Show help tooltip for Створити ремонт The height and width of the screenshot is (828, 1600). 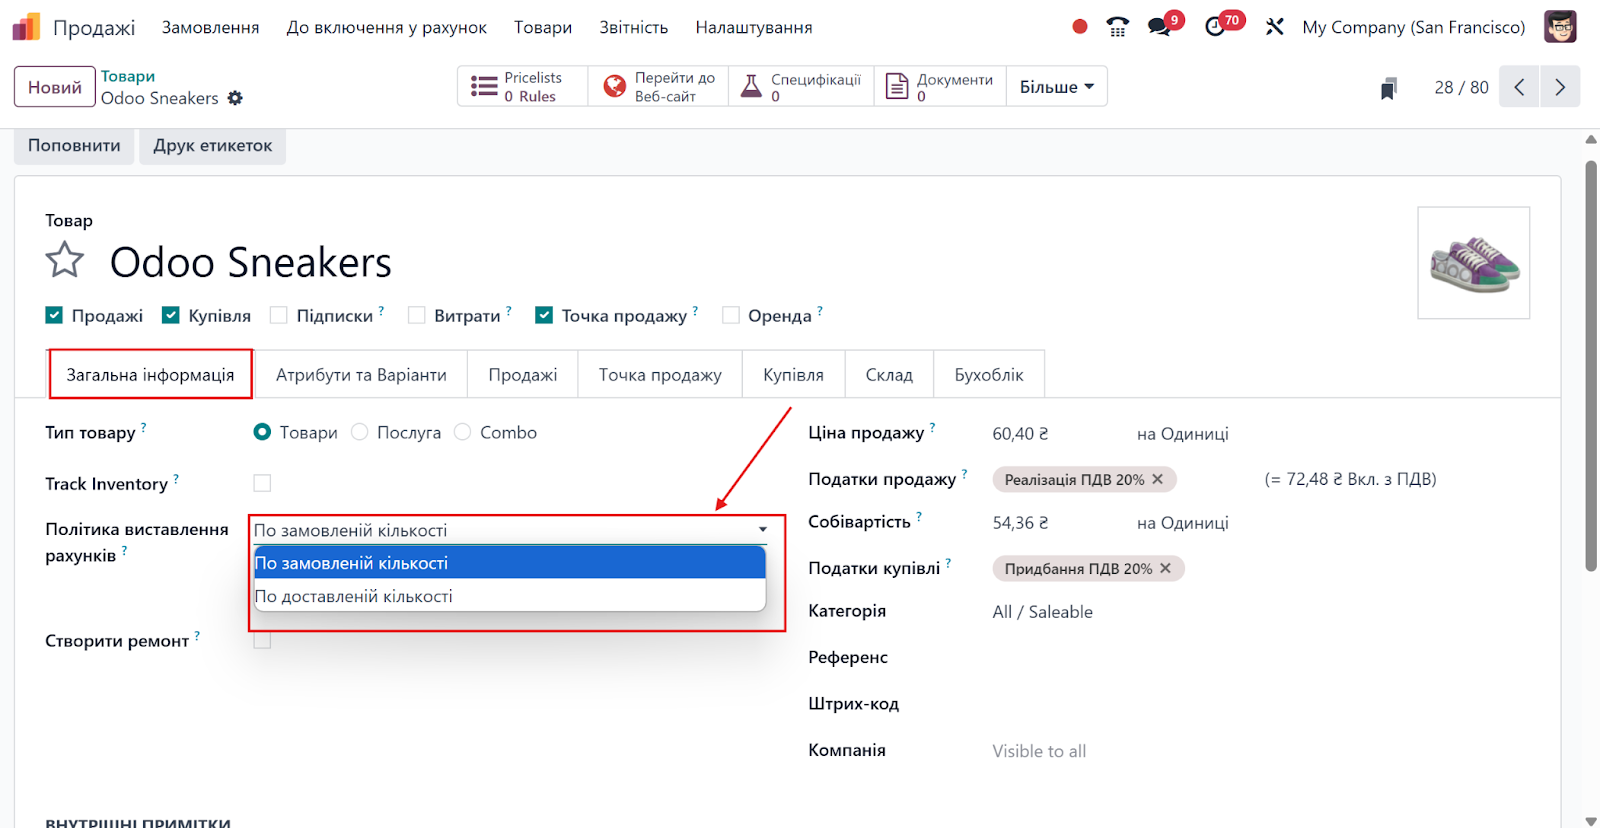(x=198, y=635)
